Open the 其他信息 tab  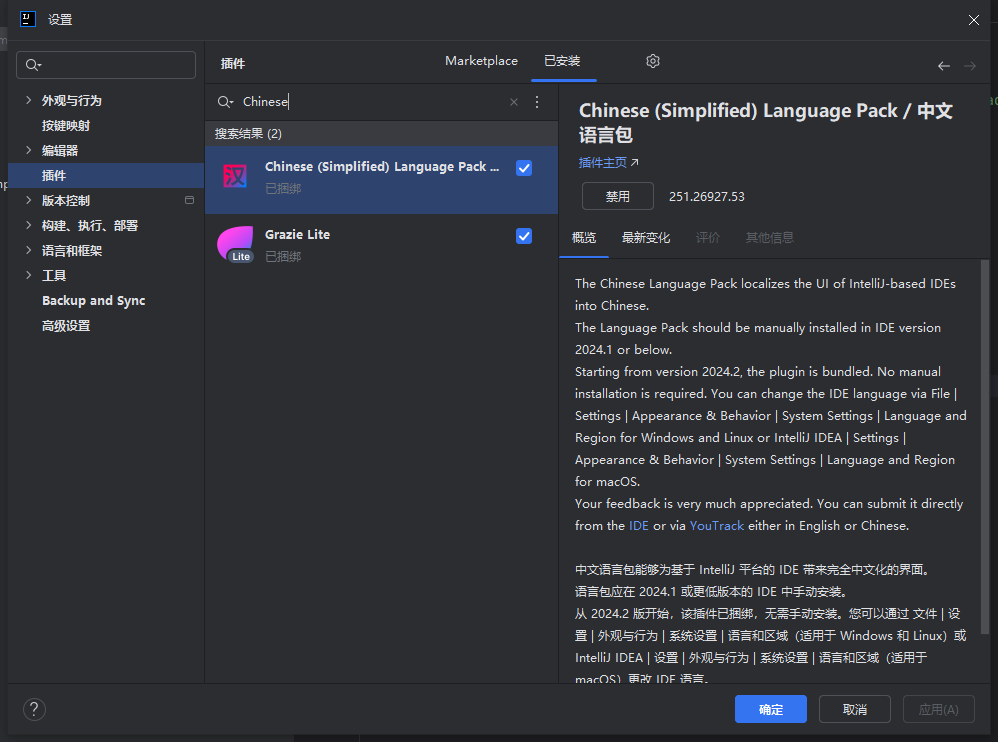tap(770, 237)
